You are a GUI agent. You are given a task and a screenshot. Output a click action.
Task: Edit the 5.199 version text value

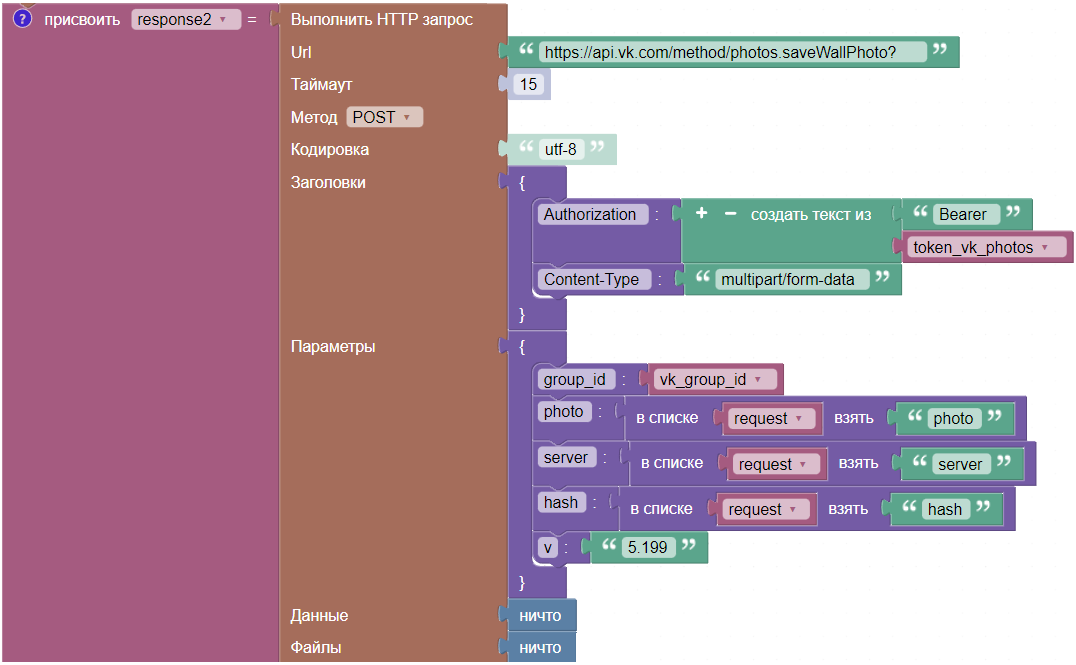(648, 547)
